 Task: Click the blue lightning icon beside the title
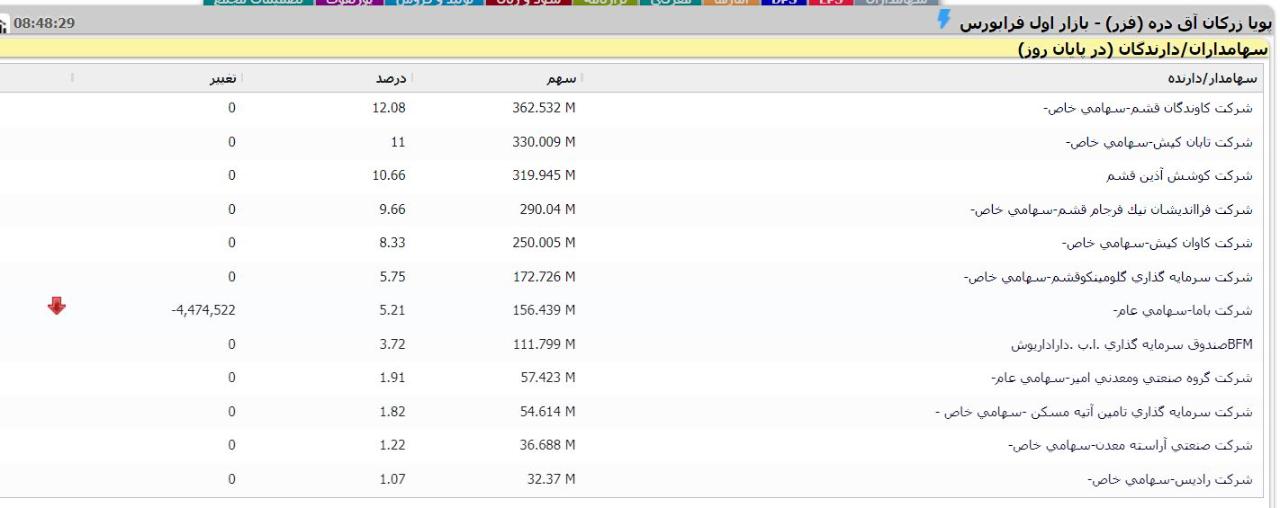(x=943, y=22)
